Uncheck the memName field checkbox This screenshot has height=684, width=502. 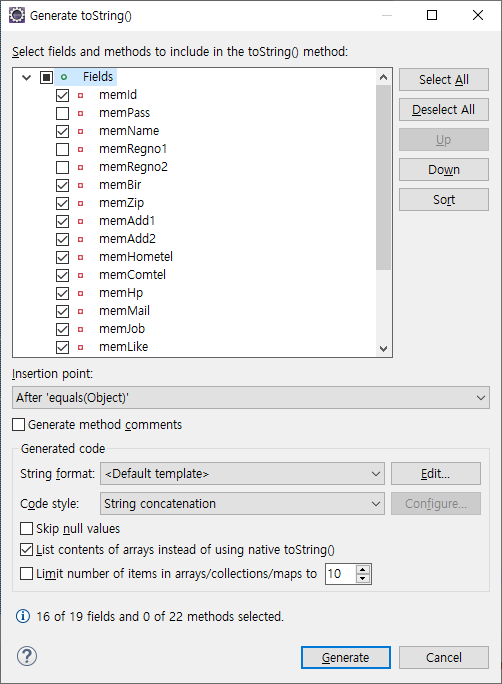point(62,131)
